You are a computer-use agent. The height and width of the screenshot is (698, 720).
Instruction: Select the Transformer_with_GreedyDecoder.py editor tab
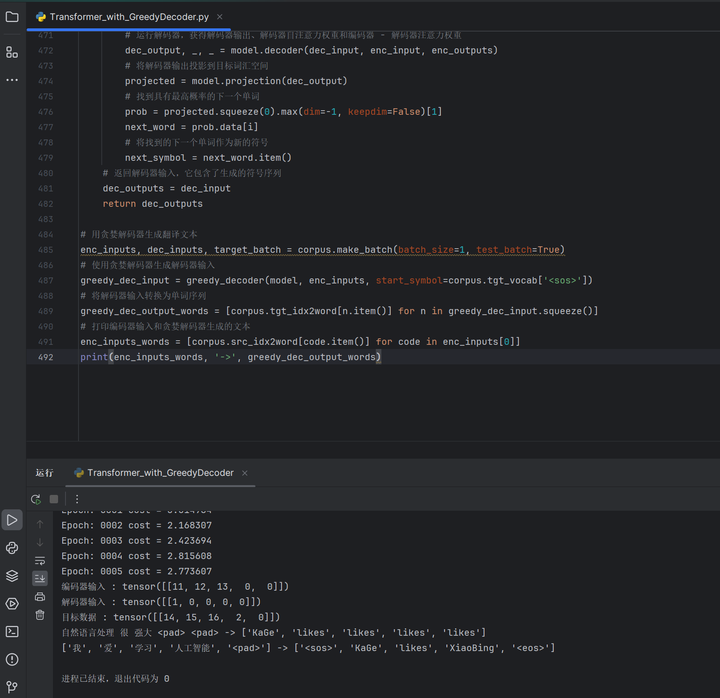tap(129, 17)
